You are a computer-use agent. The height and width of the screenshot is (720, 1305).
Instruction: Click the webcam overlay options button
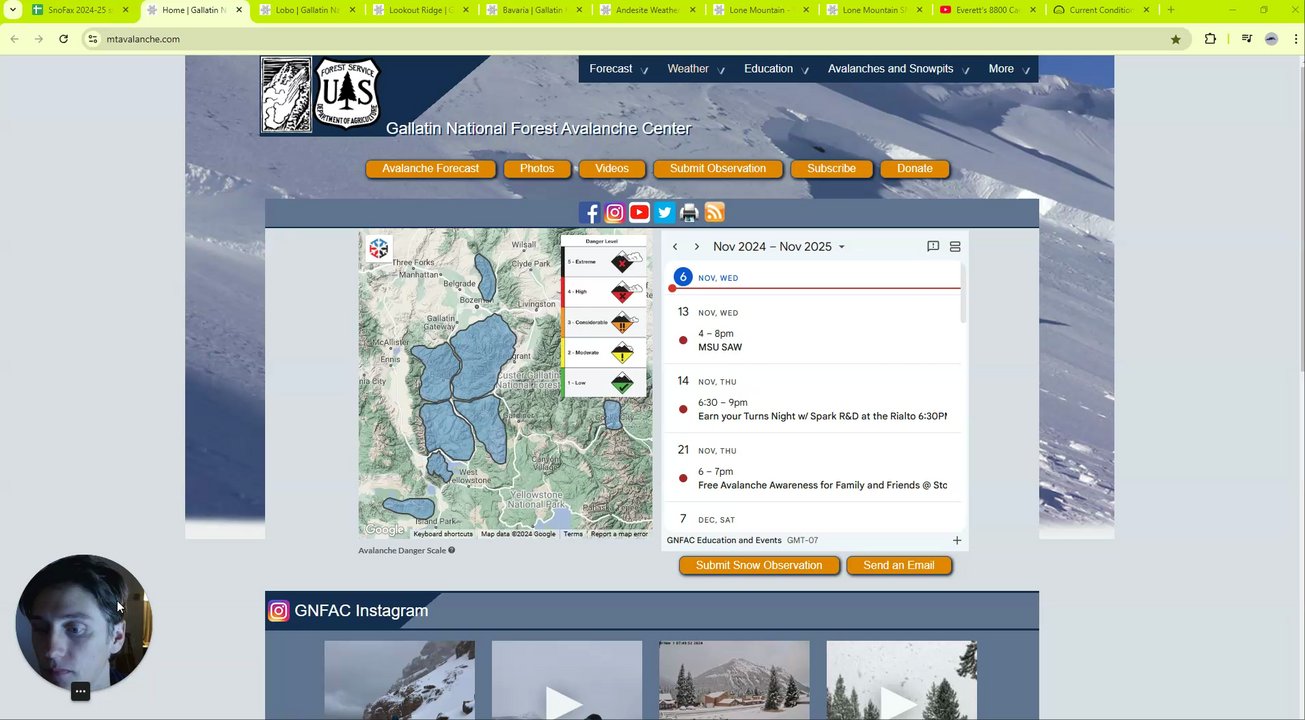[81, 691]
